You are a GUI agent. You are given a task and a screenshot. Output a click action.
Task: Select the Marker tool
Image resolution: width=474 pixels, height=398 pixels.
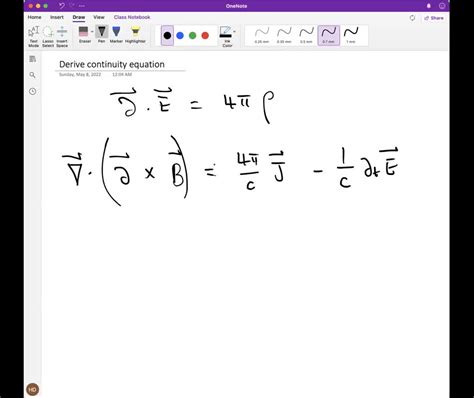coord(116,35)
